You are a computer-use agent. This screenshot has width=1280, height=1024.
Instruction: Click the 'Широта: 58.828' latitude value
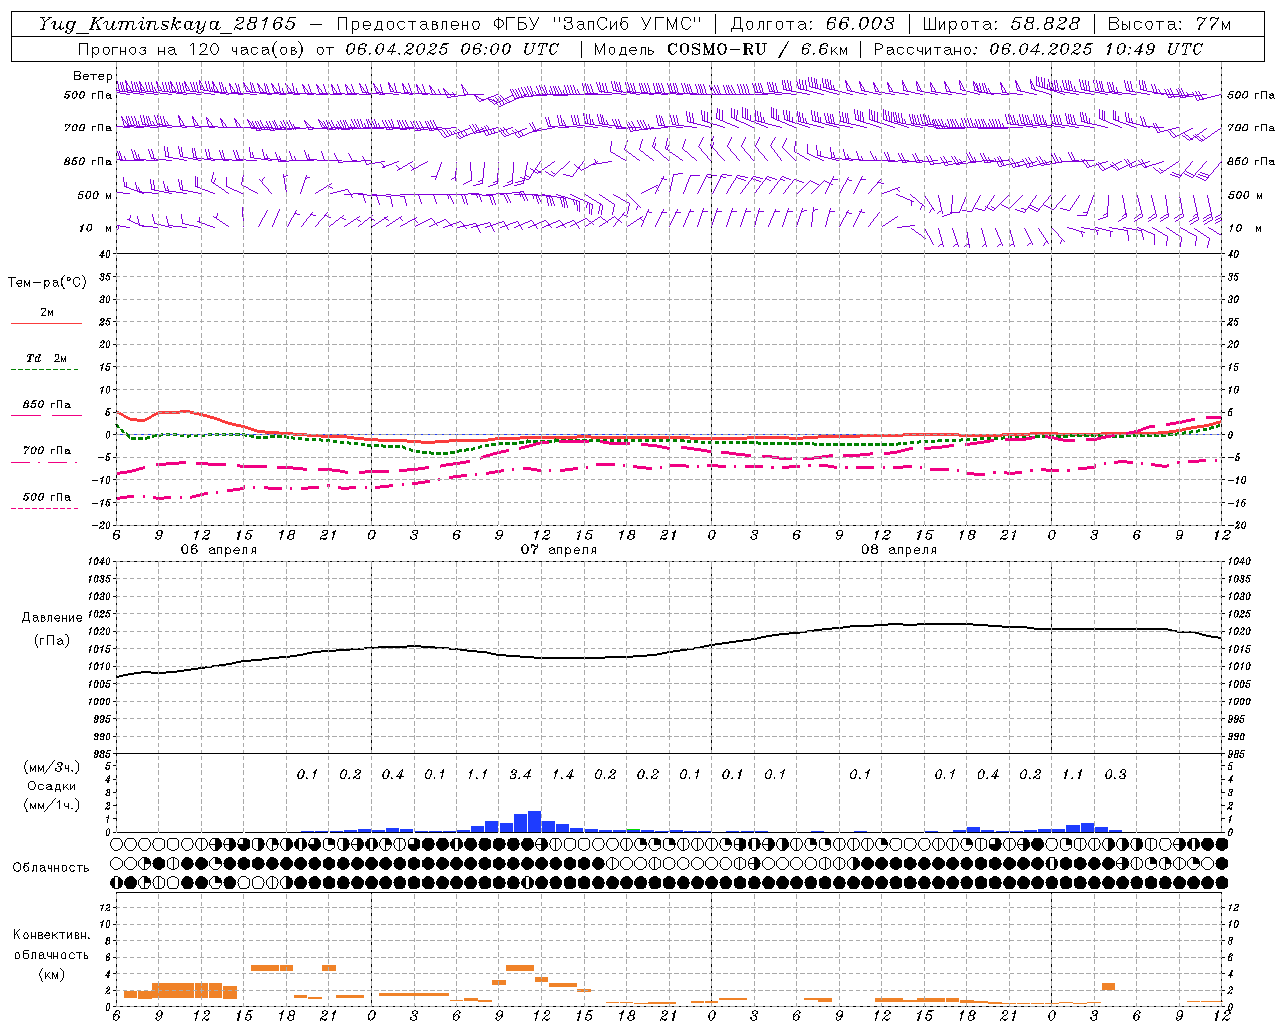[1001, 24]
